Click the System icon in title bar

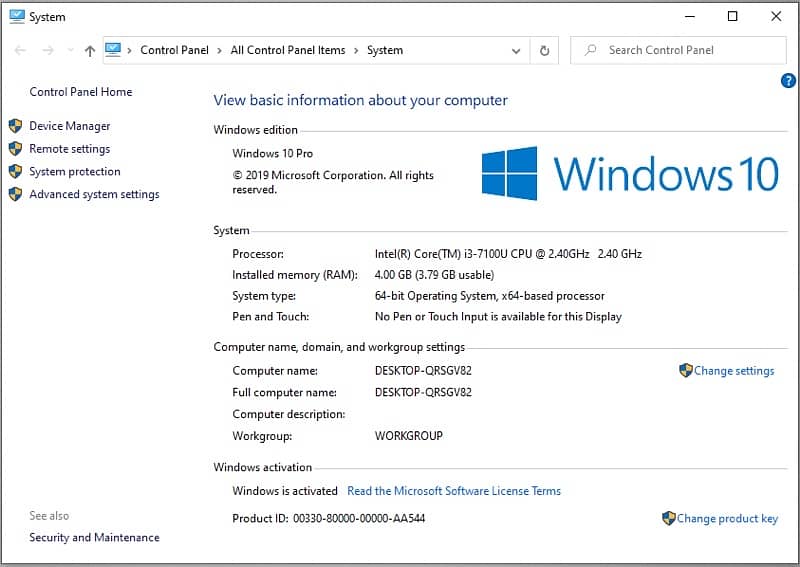point(16,17)
